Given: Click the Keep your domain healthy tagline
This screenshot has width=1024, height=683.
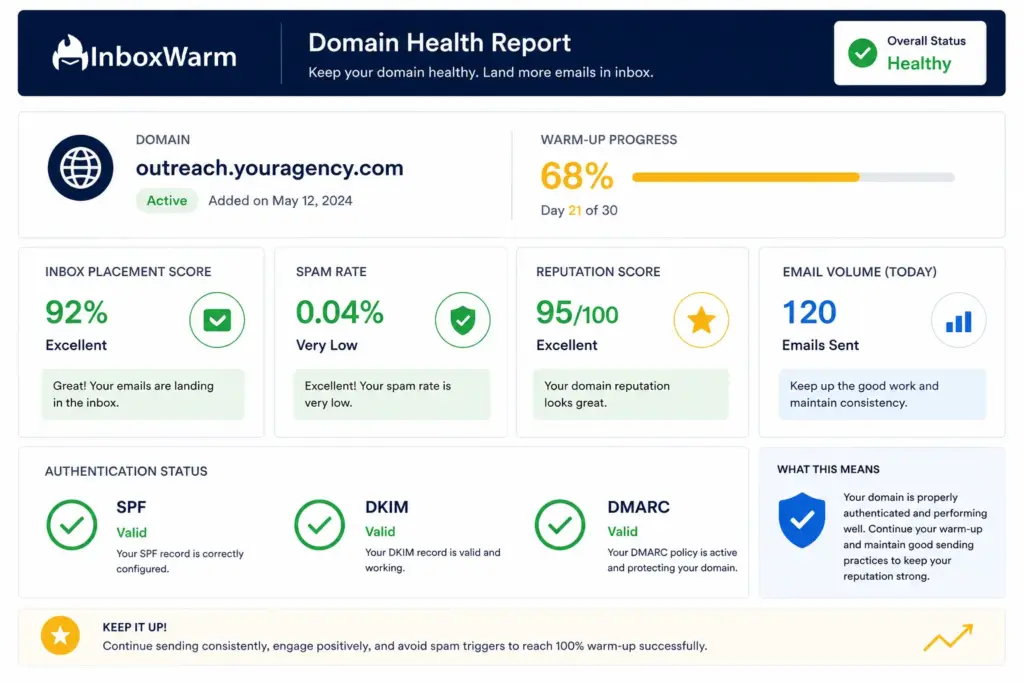Looking at the screenshot, I should point(481,72).
